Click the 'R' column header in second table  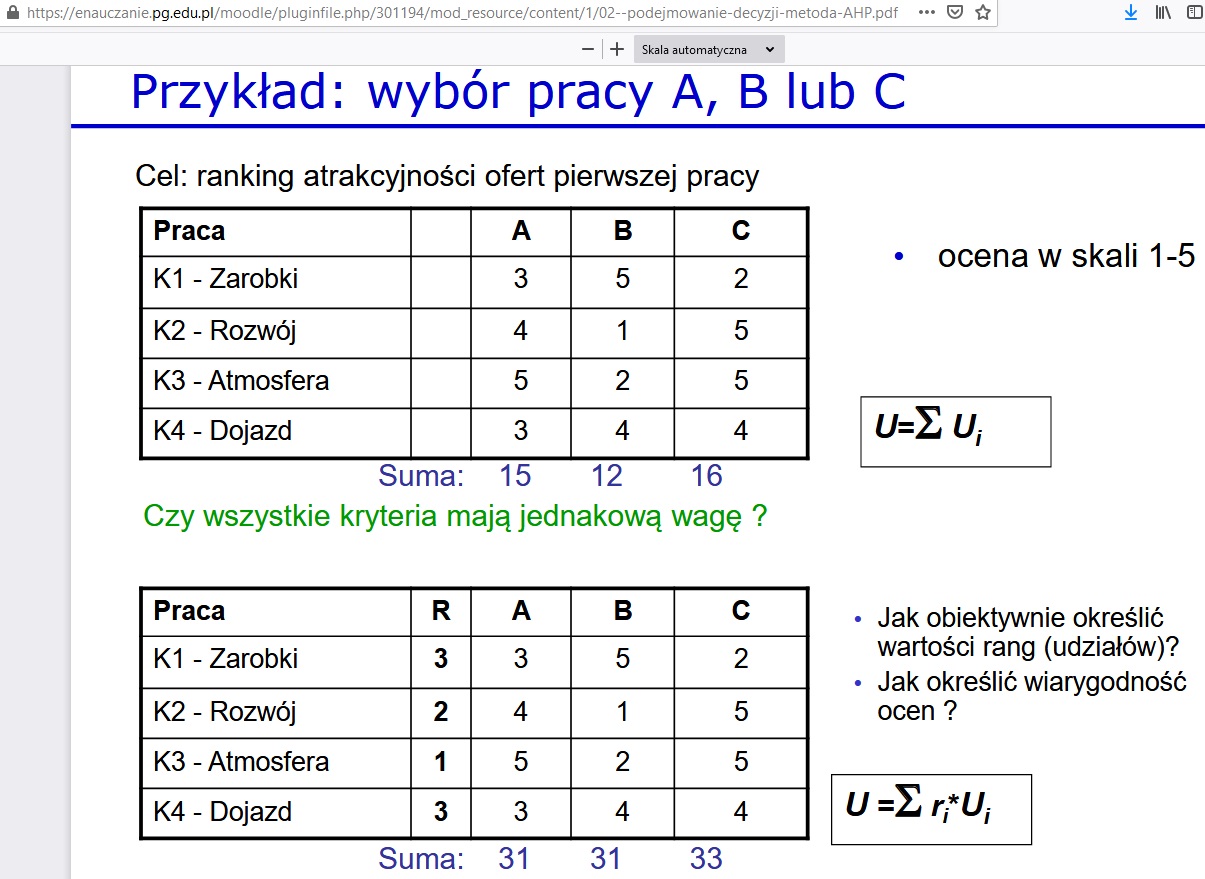click(x=441, y=611)
